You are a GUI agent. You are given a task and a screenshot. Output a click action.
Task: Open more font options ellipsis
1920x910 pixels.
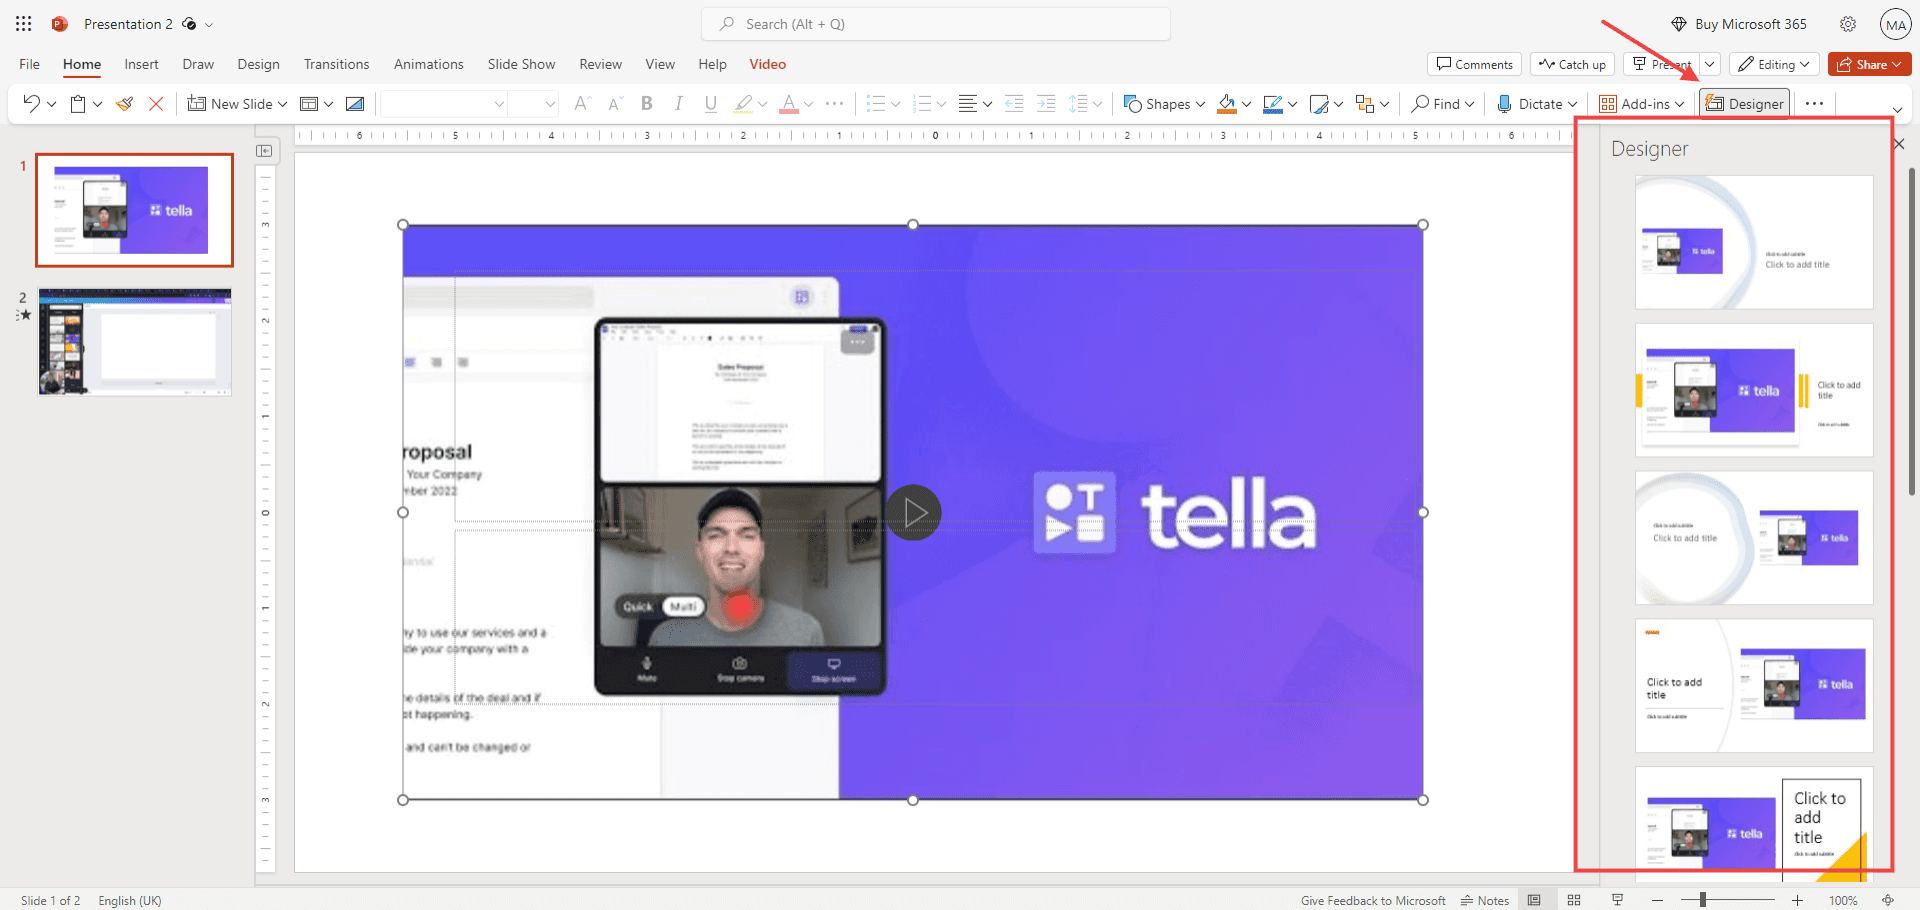[835, 103]
